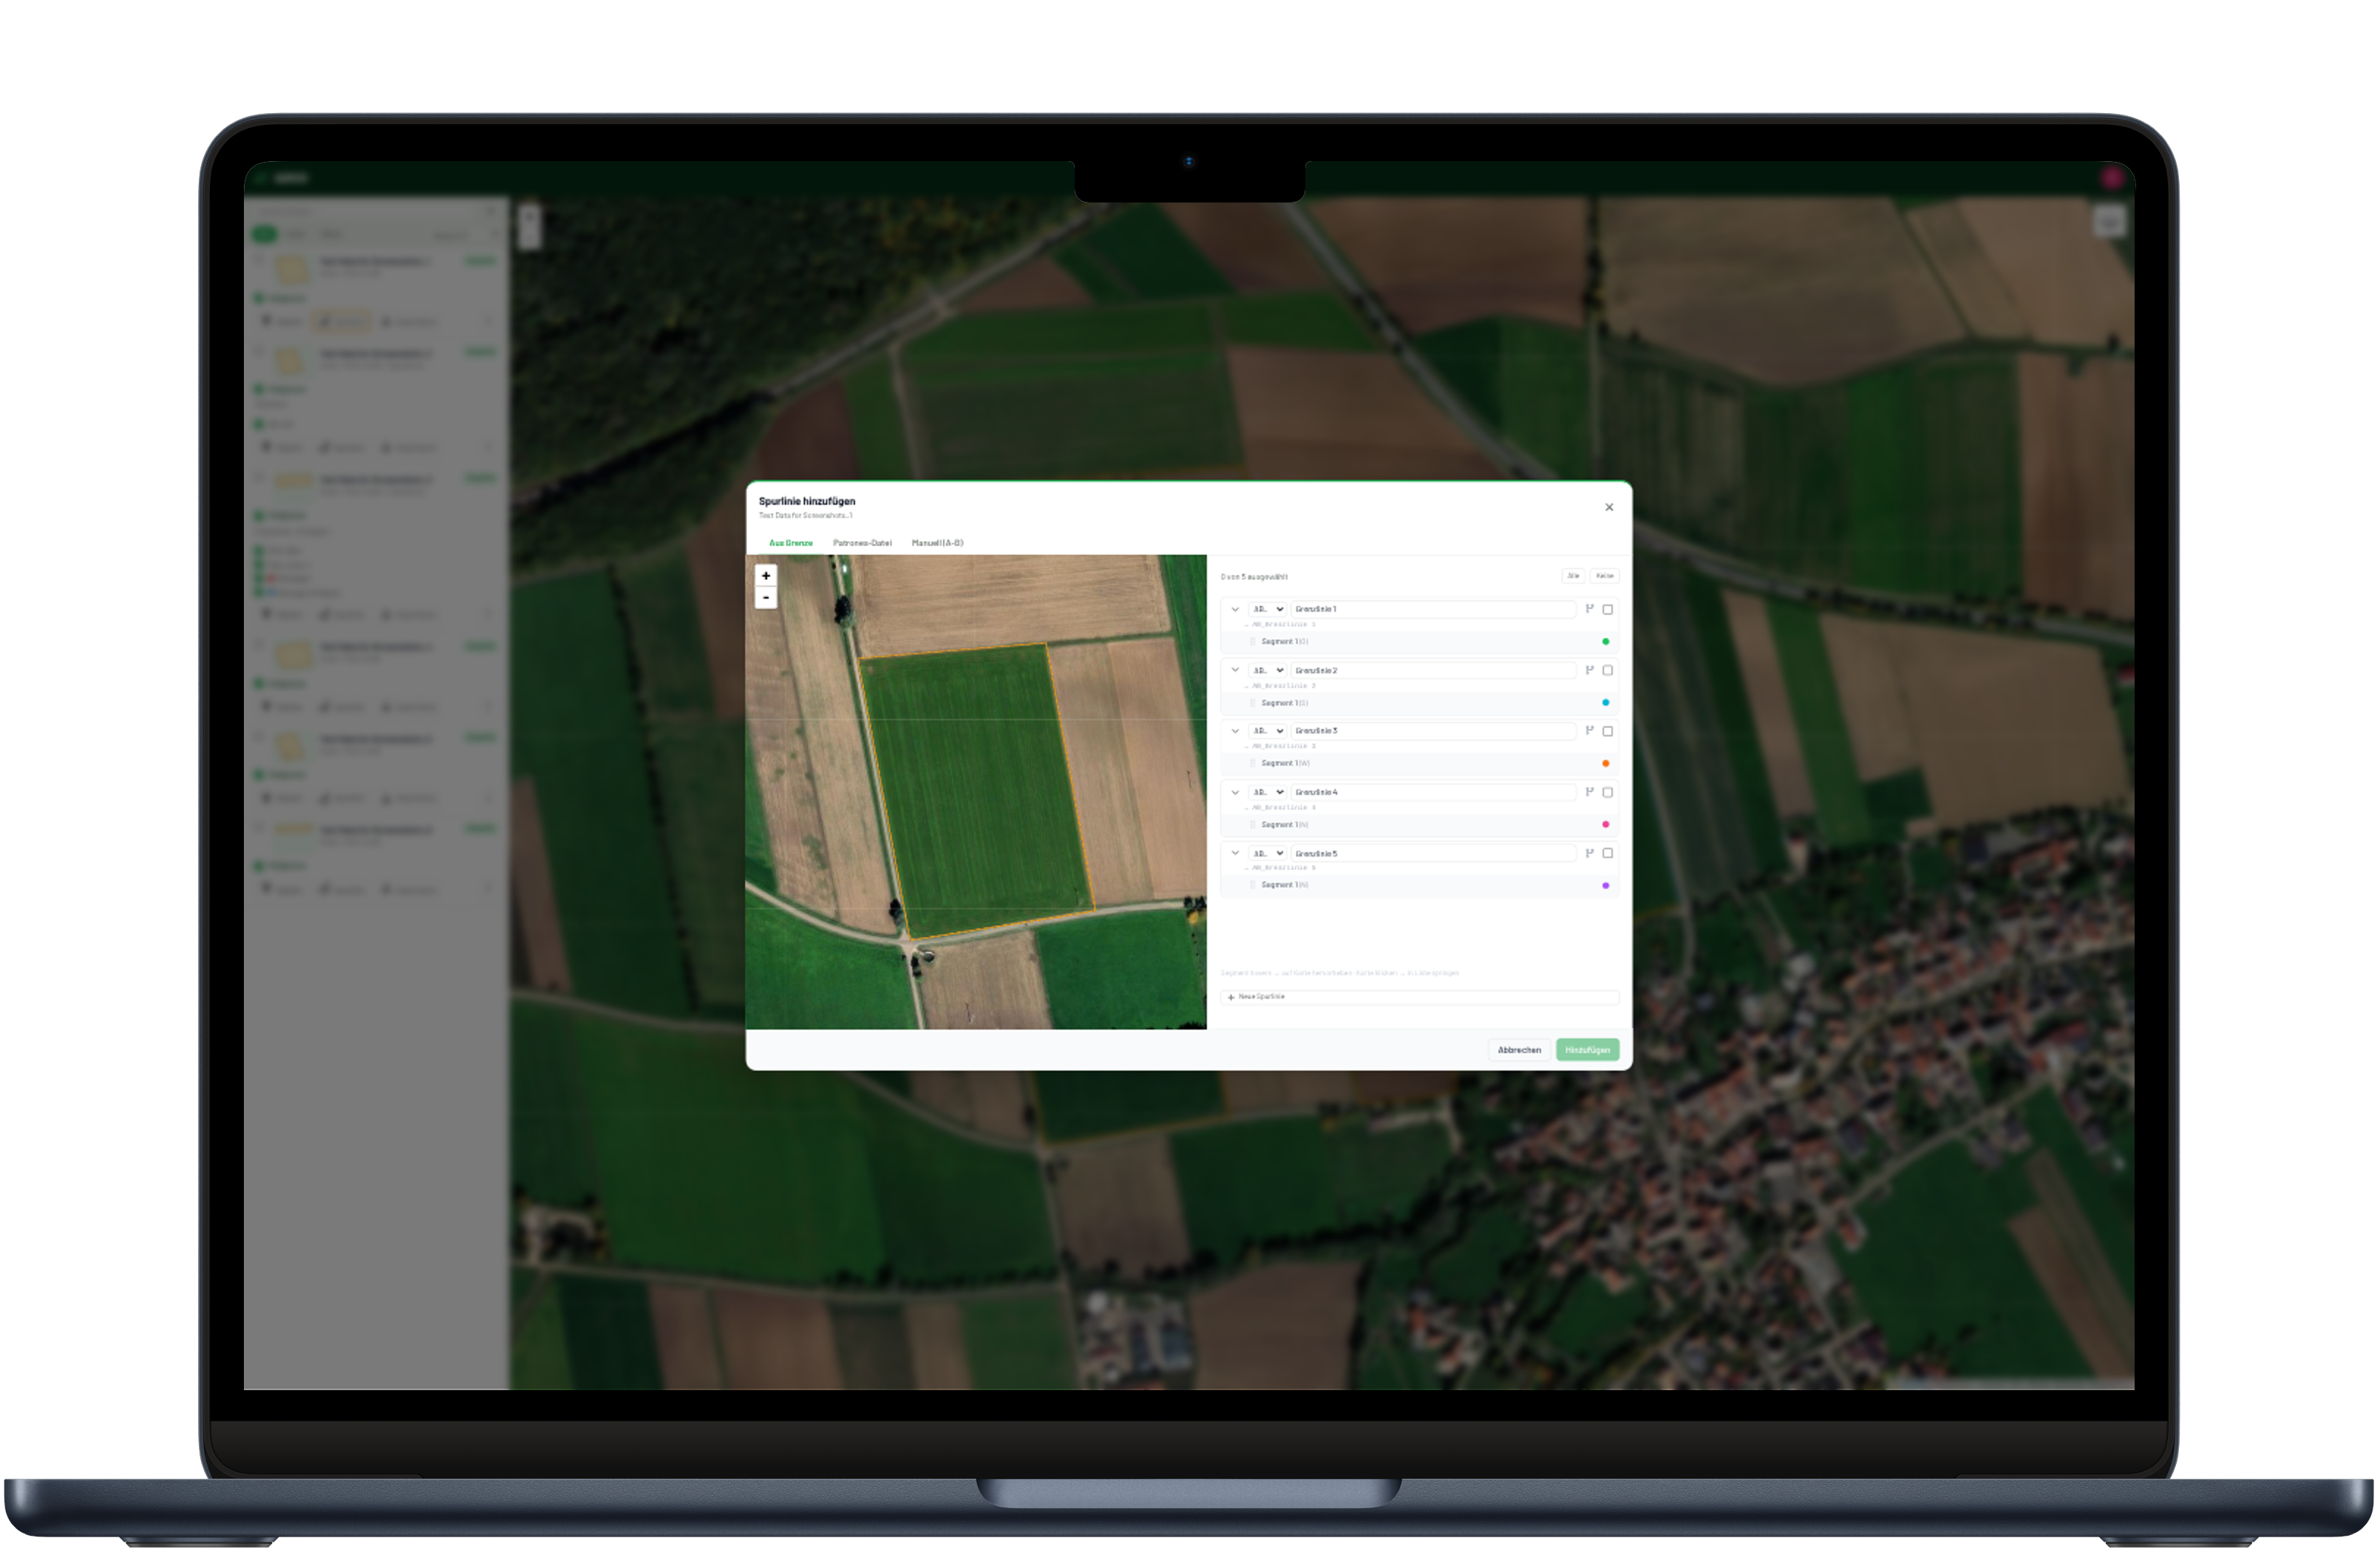Zoom out on the dialog map
The image size is (2380, 1552).
coord(766,597)
